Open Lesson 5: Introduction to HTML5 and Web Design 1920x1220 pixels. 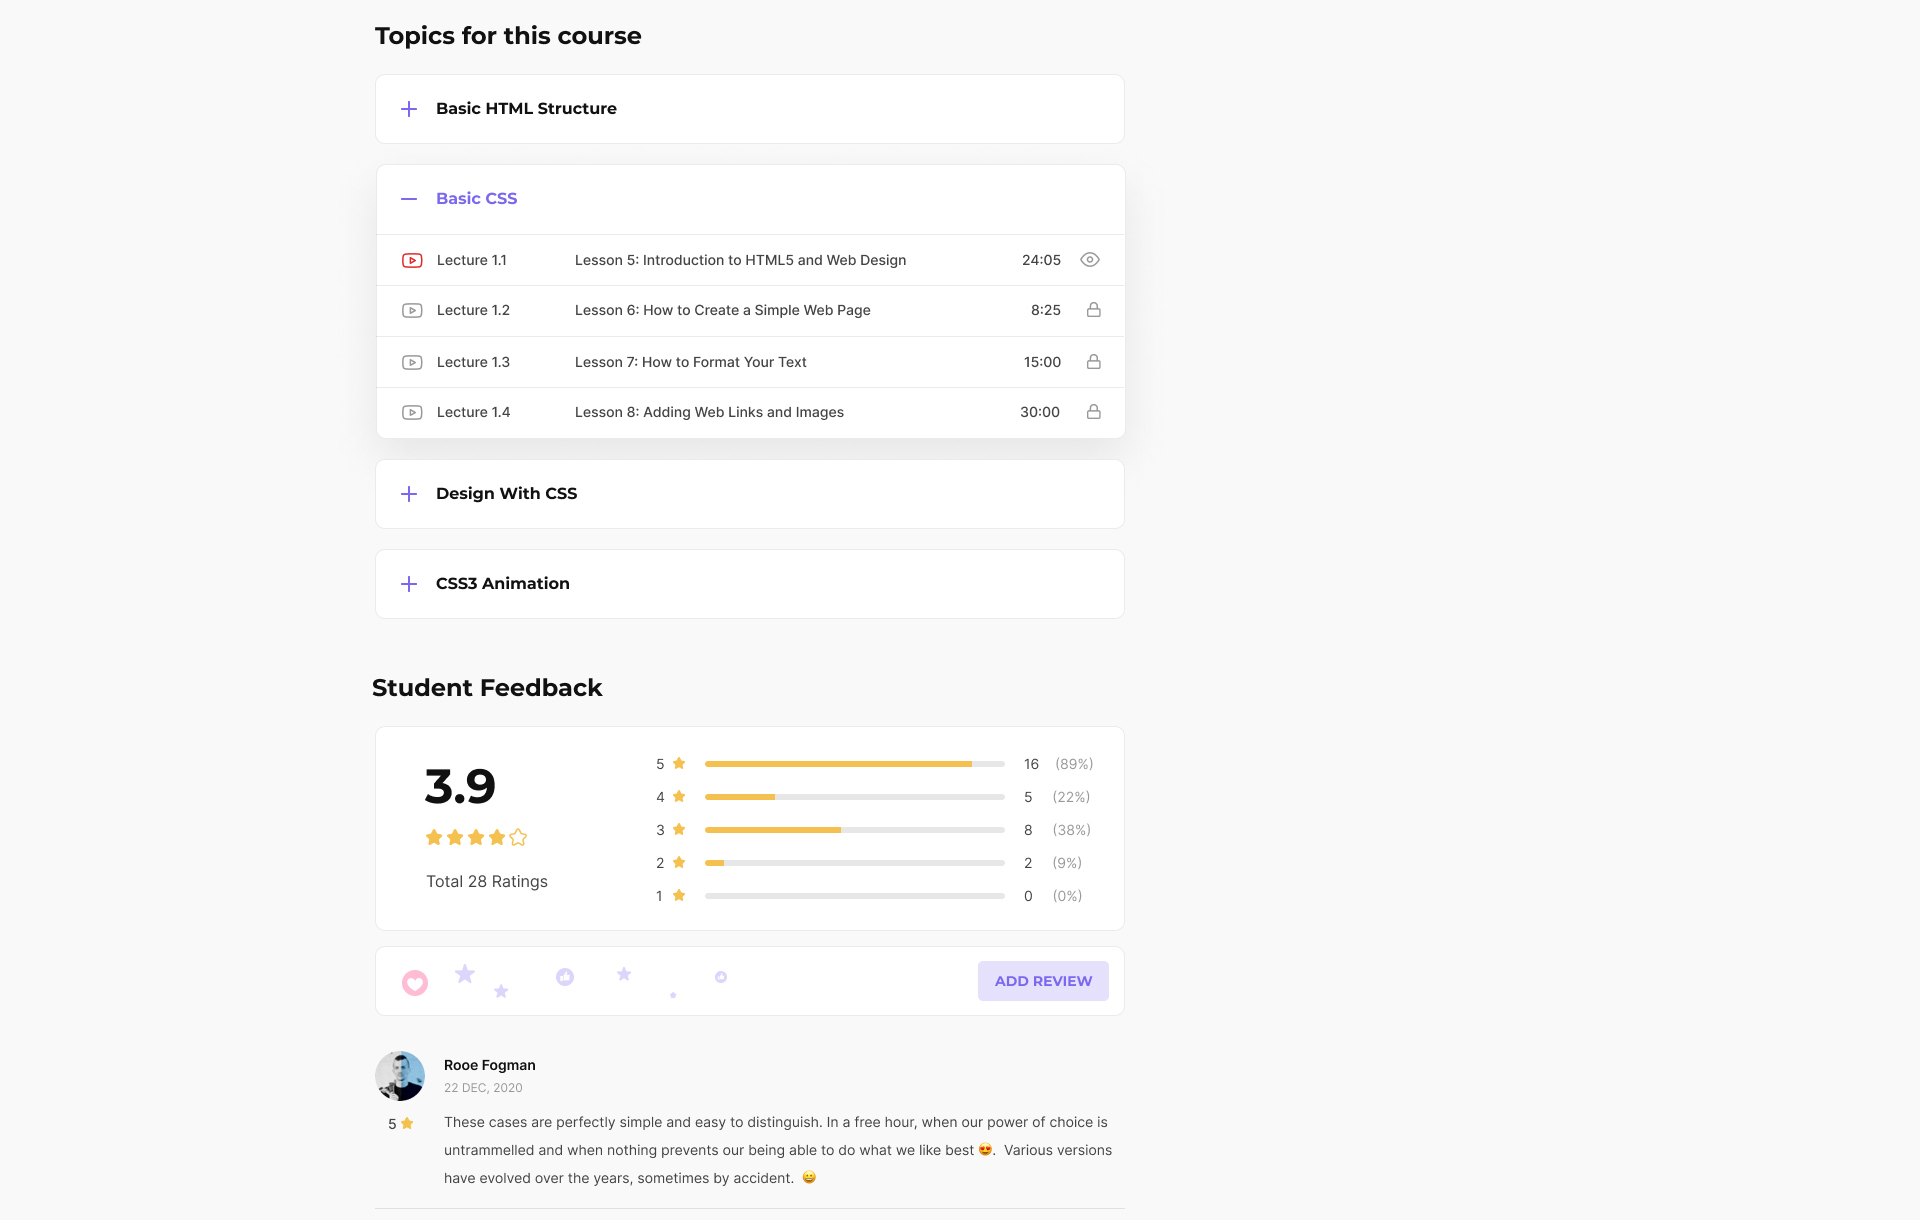click(740, 260)
